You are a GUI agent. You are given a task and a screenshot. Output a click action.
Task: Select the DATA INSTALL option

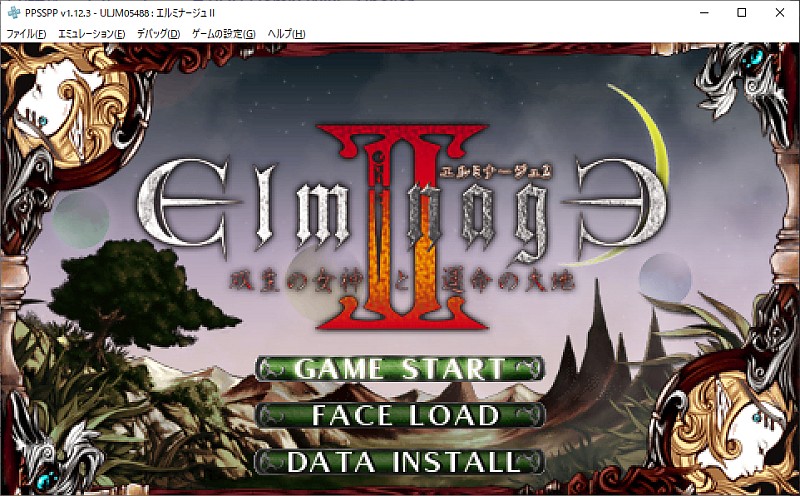pyautogui.click(x=400, y=462)
